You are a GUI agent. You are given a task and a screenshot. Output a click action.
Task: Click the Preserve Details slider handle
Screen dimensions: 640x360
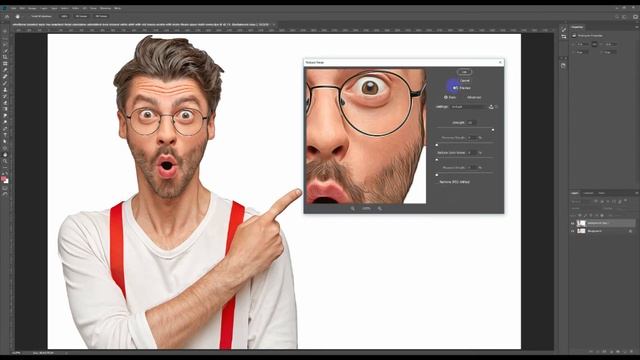pyautogui.click(x=437, y=145)
